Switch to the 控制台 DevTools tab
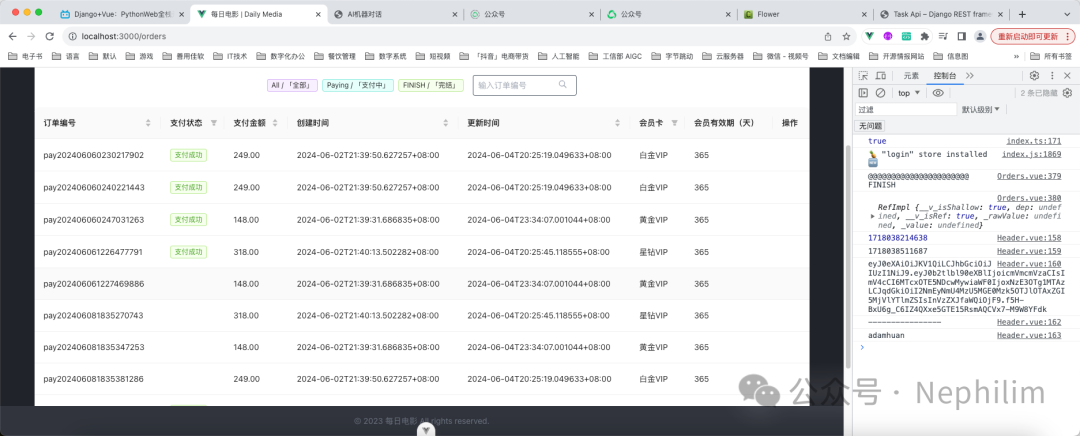The height and width of the screenshot is (436, 1080). click(945, 76)
